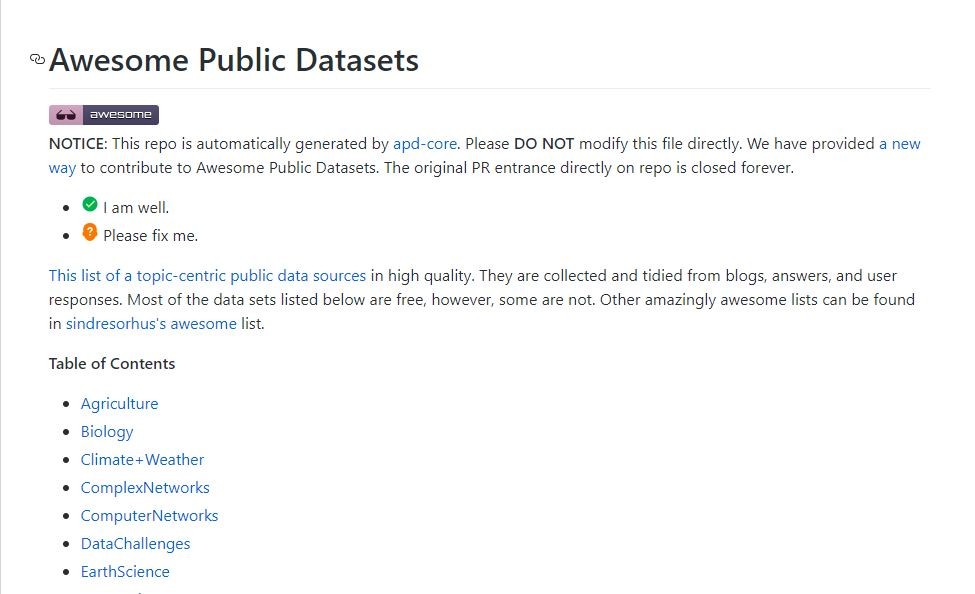
Task: Click the Awesome Public Datasets heading text
Action: point(234,60)
